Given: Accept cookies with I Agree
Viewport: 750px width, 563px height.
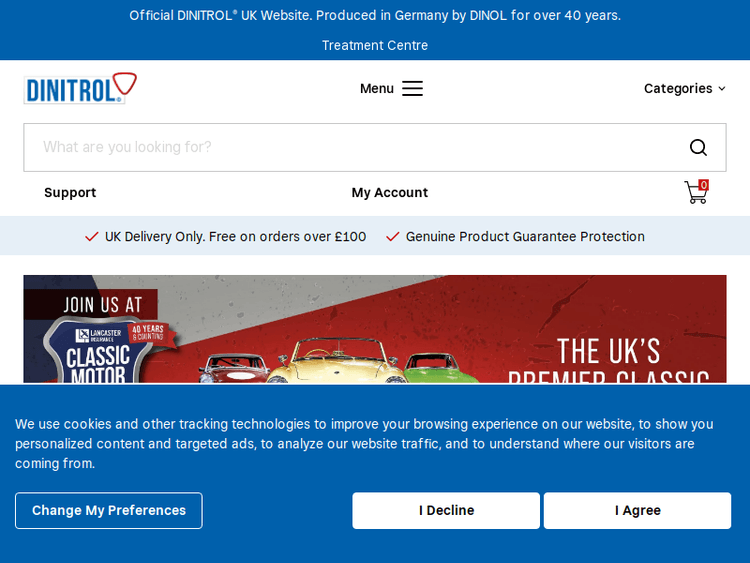Looking at the screenshot, I should click(x=637, y=510).
